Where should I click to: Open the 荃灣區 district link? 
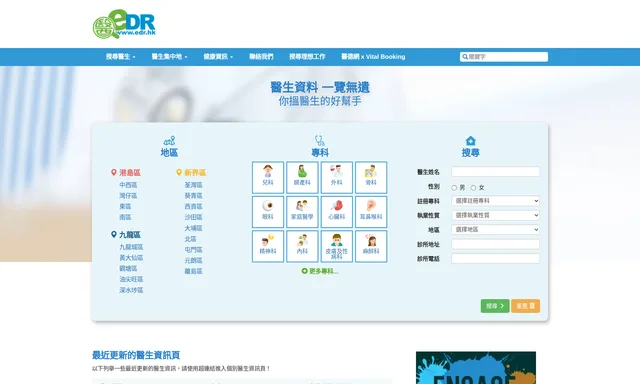point(193,185)
